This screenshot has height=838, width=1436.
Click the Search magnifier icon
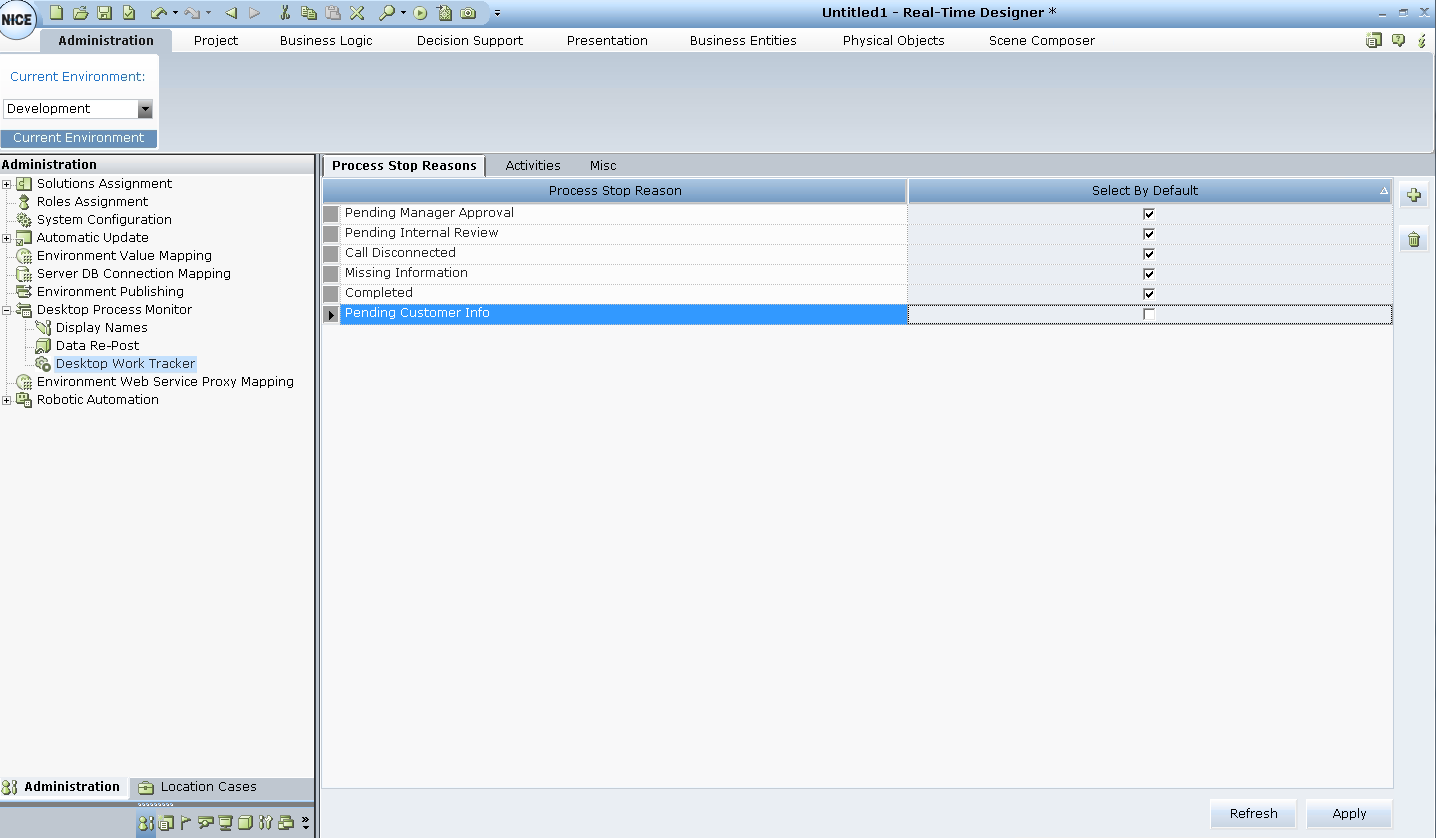(387, 13)
